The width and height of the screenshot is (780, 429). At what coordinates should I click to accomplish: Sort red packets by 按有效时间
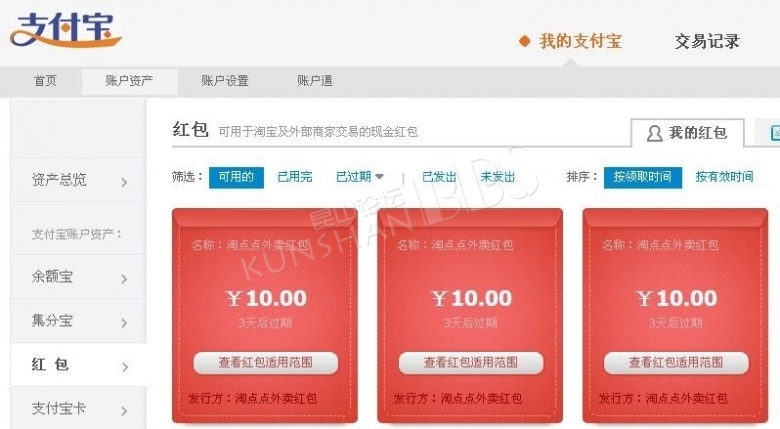724,177
